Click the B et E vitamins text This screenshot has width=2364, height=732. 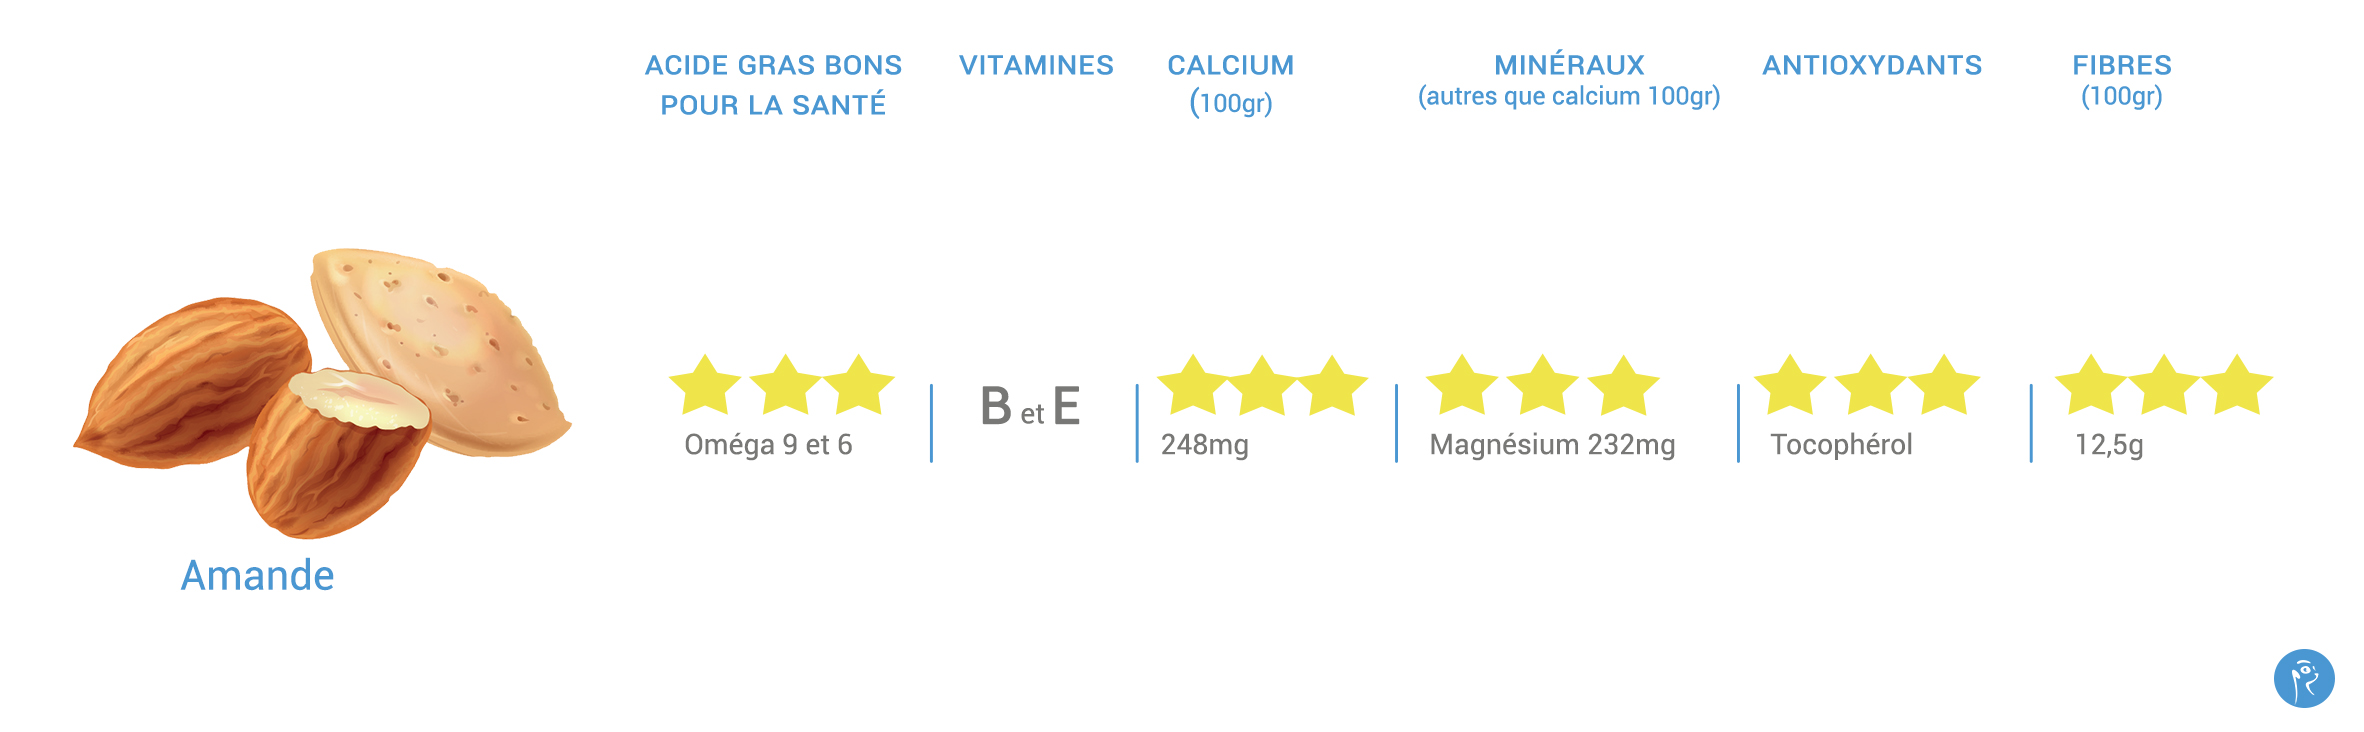coord(1030,407)
